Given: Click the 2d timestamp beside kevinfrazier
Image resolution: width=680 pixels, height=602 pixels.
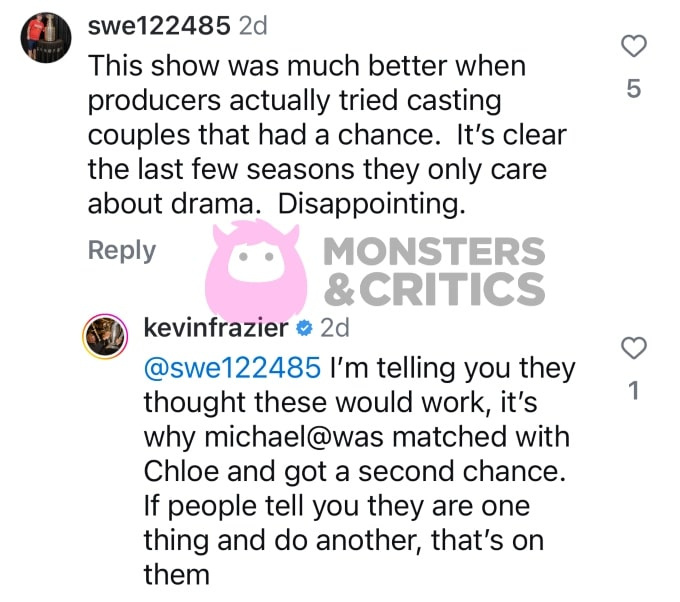Looking at the screenshot, I should [334, 328].
